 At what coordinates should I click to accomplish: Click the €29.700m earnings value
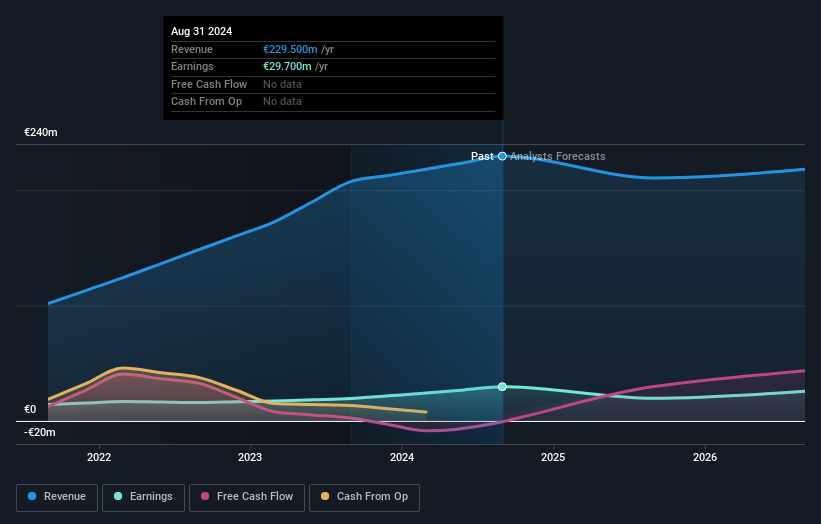[287, 66]
